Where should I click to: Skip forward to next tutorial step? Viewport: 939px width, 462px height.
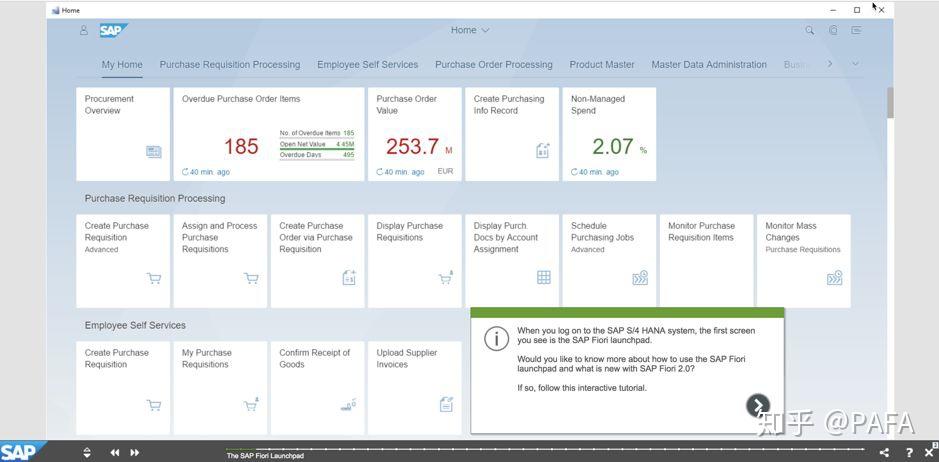(x=135, y=452)
